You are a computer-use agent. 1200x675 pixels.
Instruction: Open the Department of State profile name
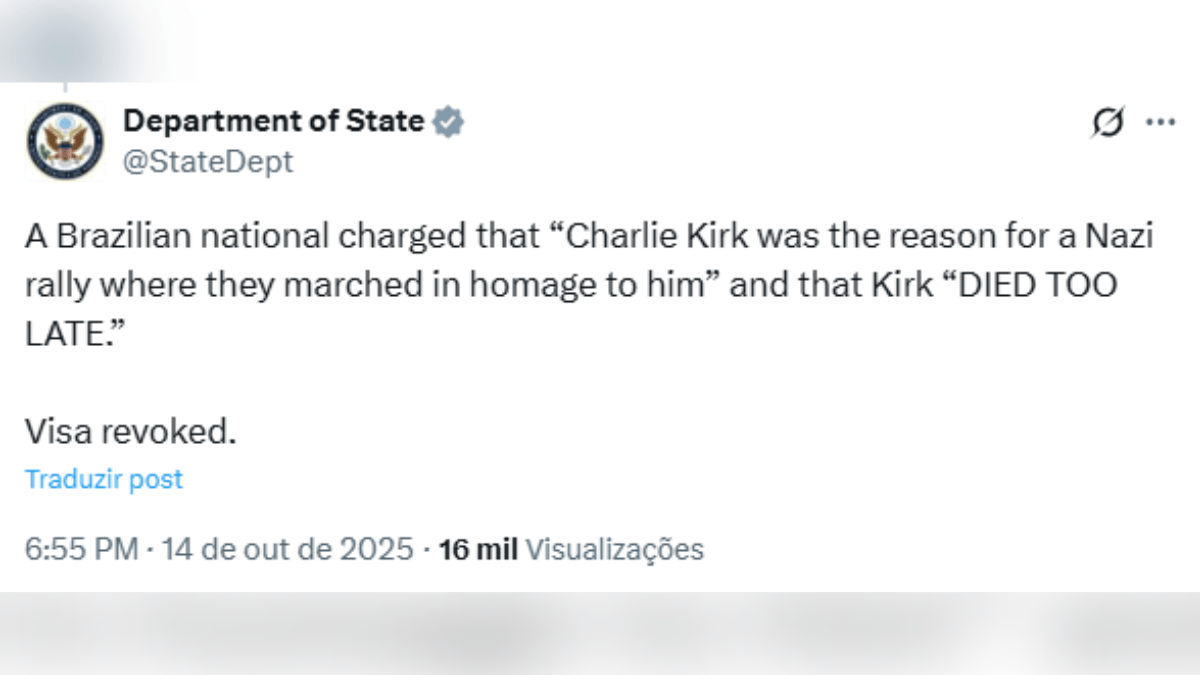point(273,121)
